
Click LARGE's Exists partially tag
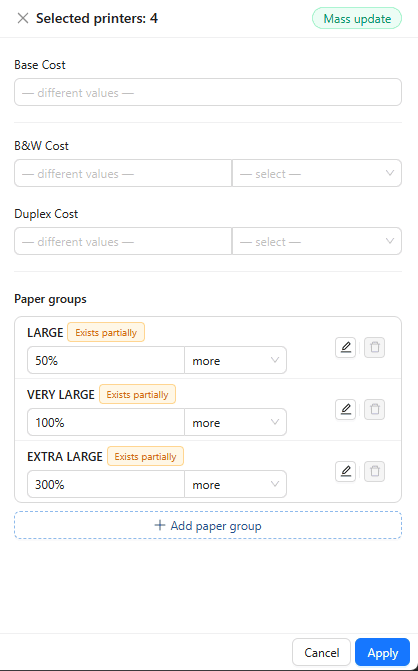(x=106, y=333)
